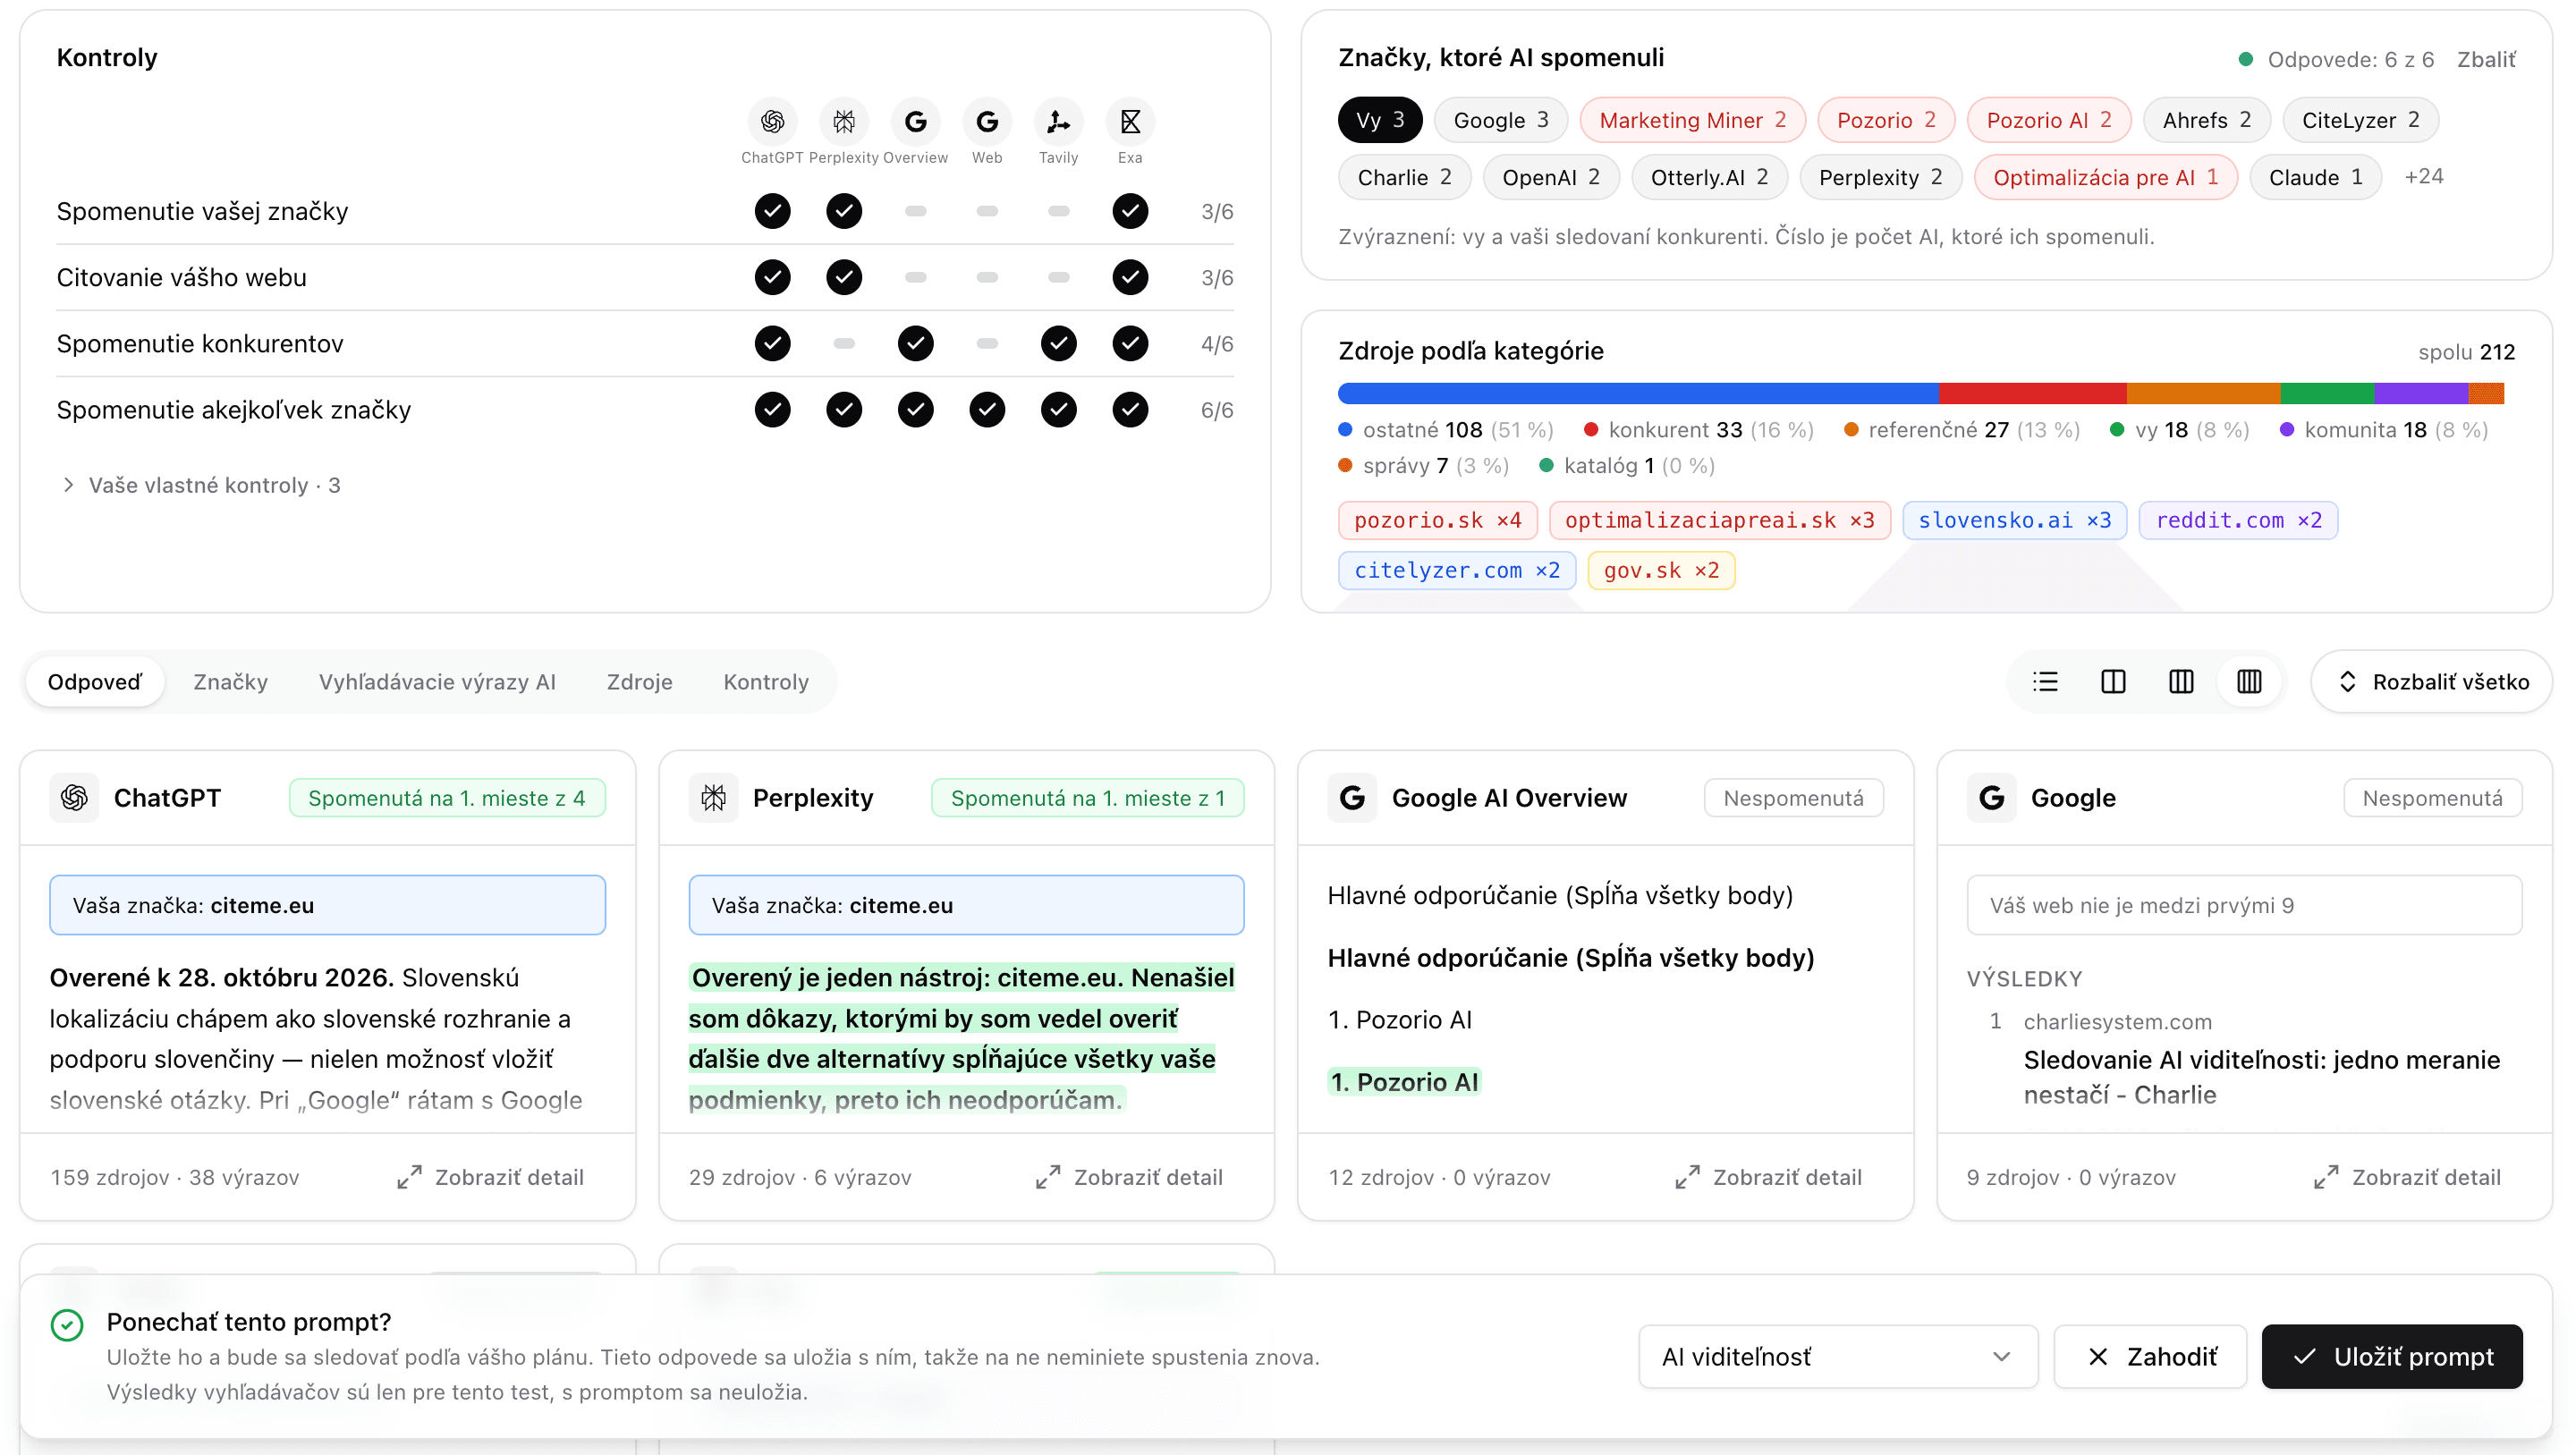Open Zobraziť detail on Google AI Overview card
The image size is (2576, 1455).
1768,1177
